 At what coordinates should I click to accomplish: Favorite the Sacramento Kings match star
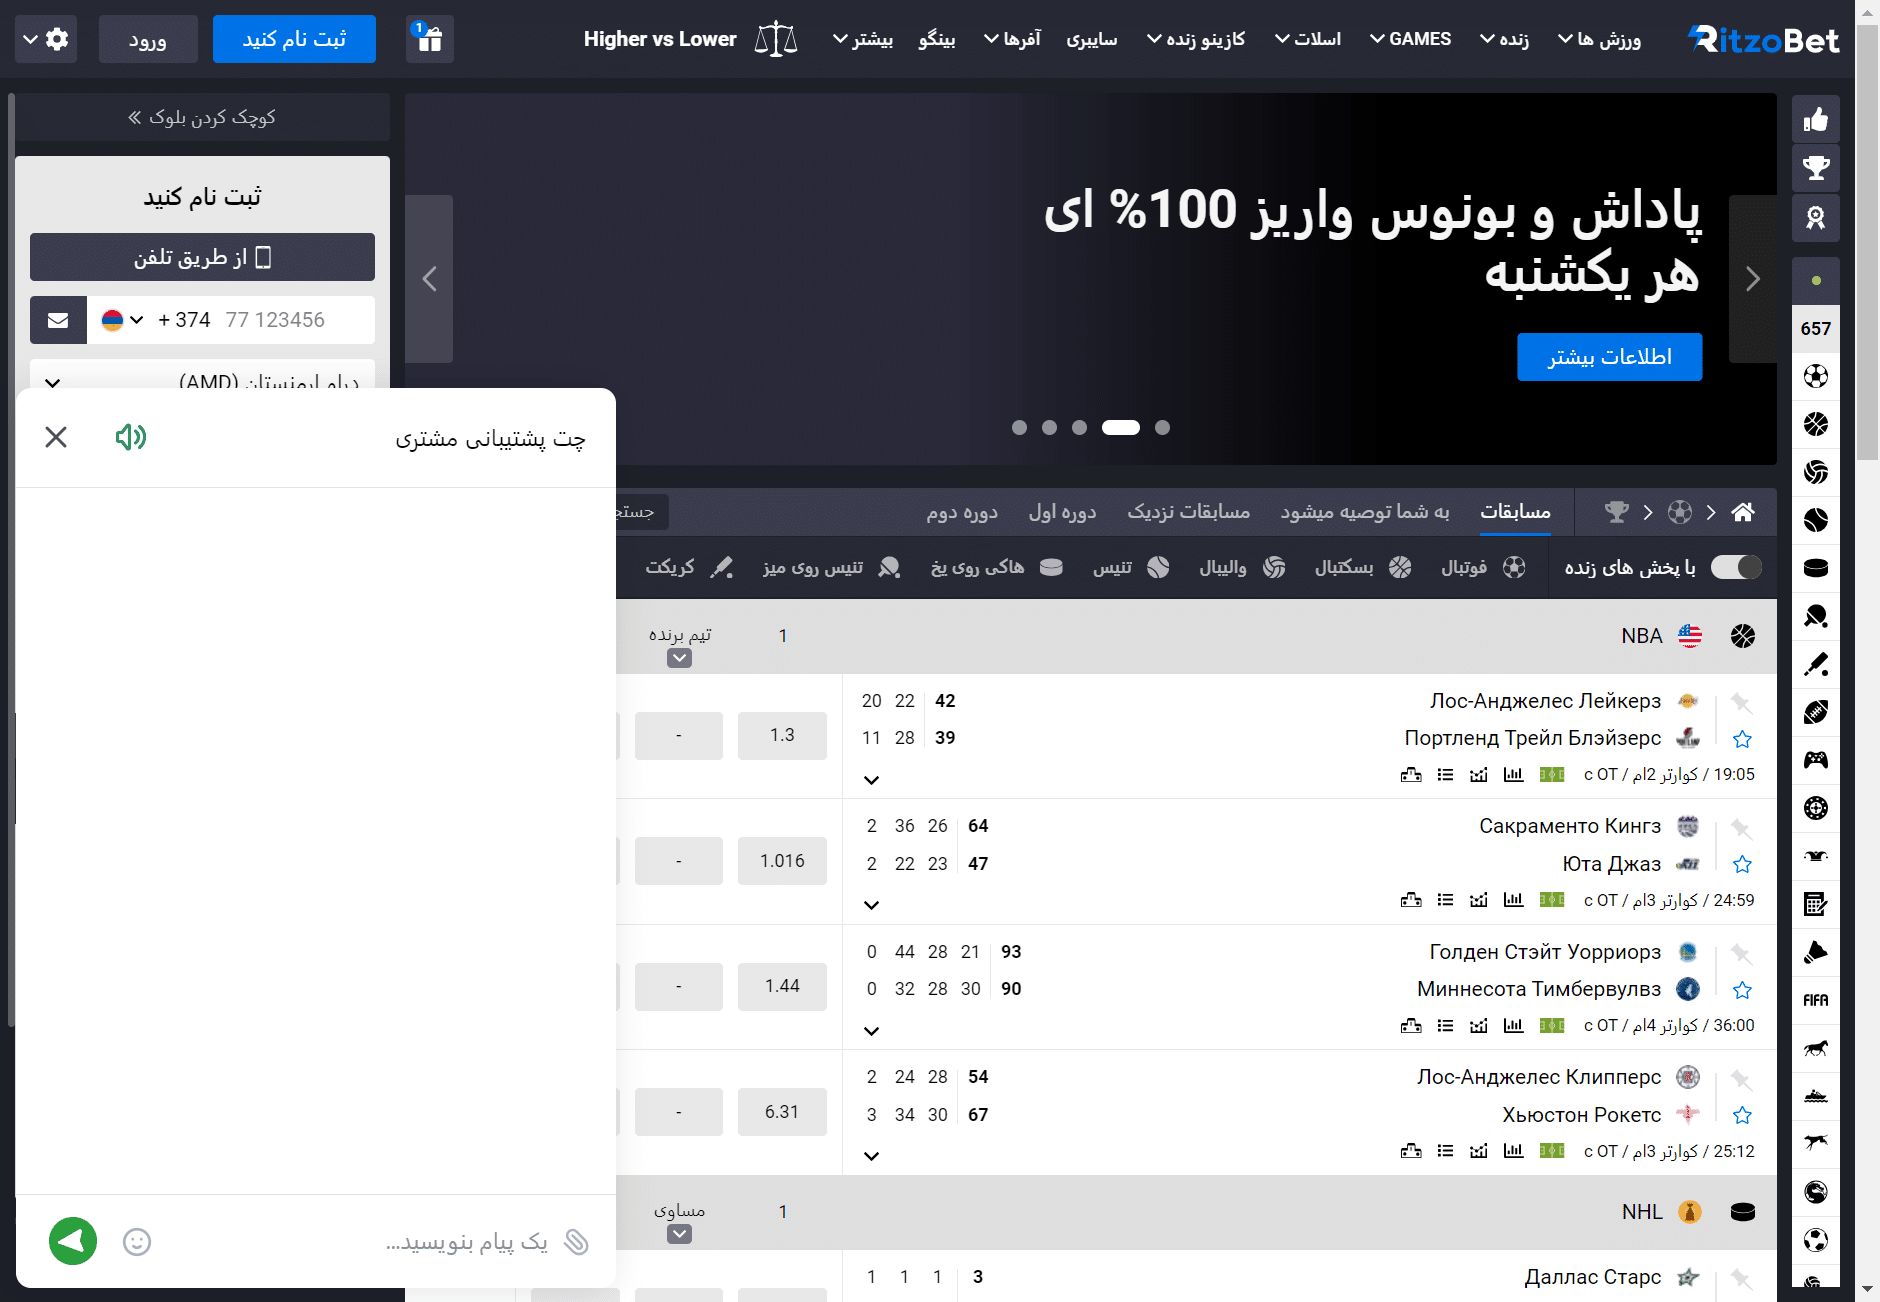coord(1742,864)
